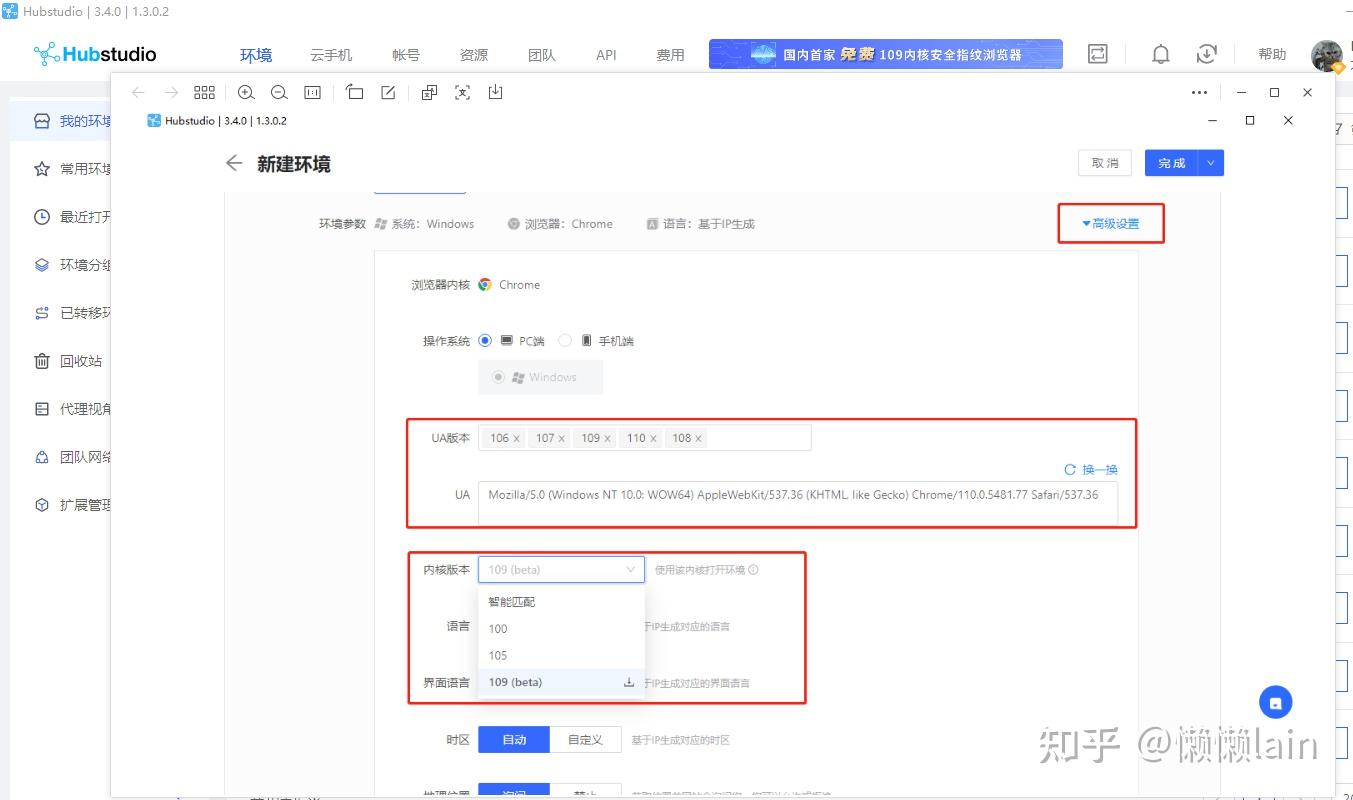Save the image with the download icon
The image size is (1353, 800).
(x=495, y=92)
